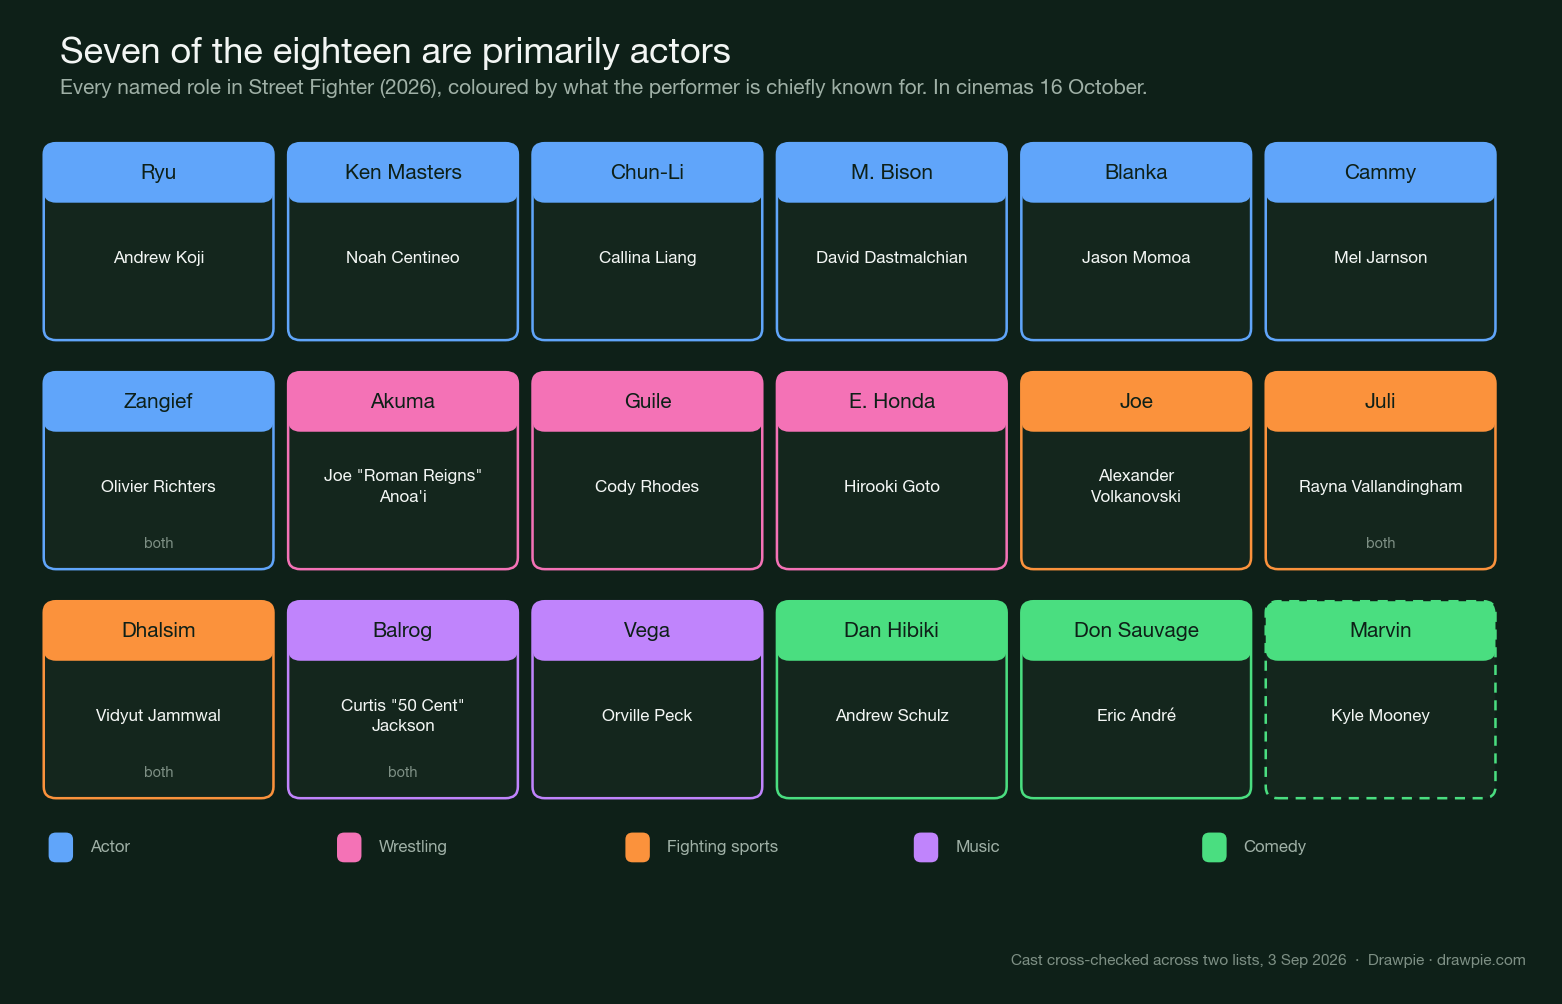Screen dimensions: 1562x1004
Task: Click the blue Actor legend swatch
Action: tap(61, 847)
